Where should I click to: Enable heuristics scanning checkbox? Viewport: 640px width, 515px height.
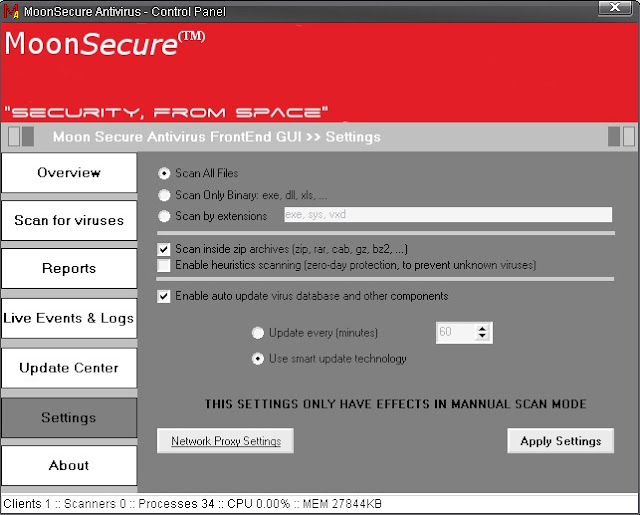(164, 265)
